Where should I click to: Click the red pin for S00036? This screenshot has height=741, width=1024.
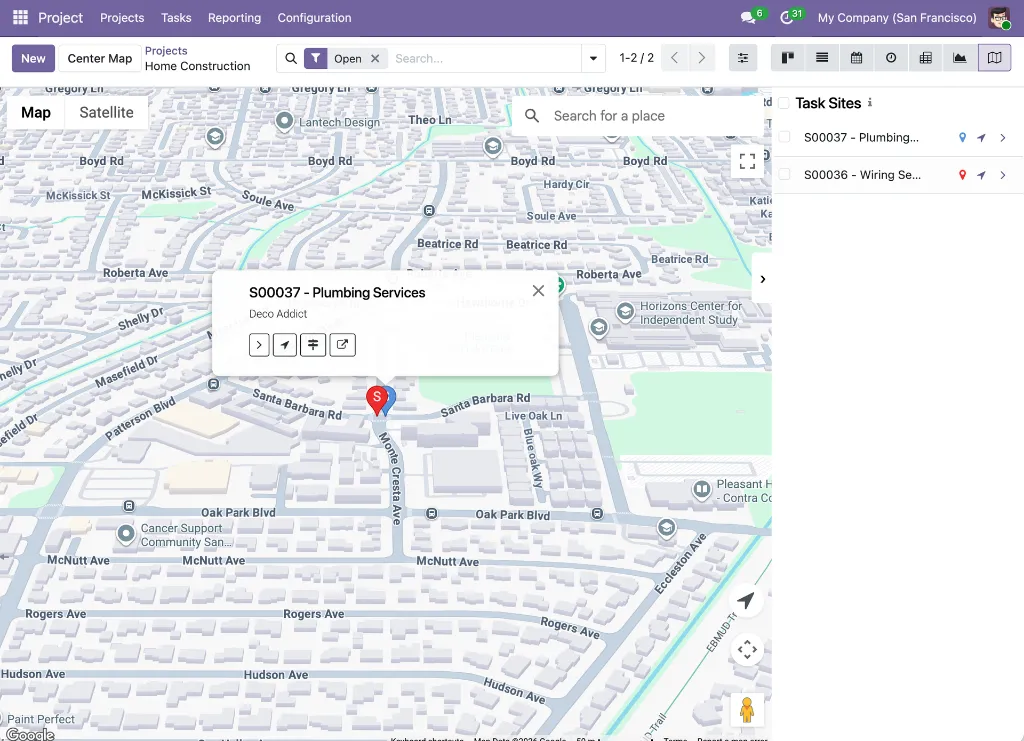click(962, 174)
